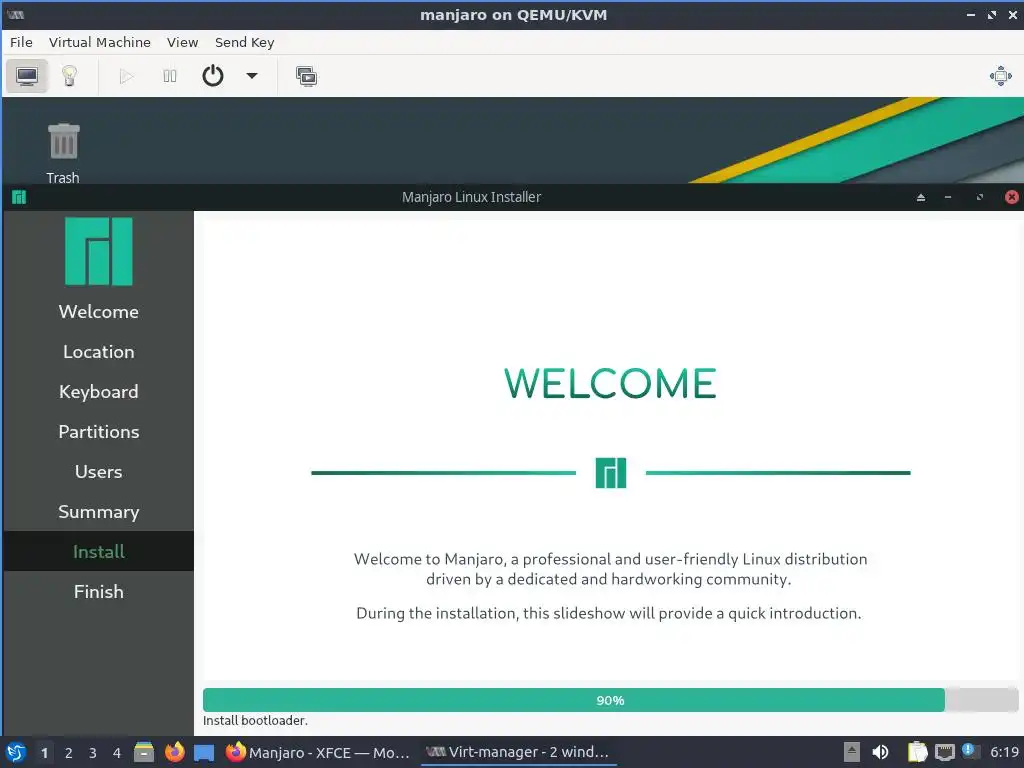Select the Finish step in sidebar

tap(99, 592)
